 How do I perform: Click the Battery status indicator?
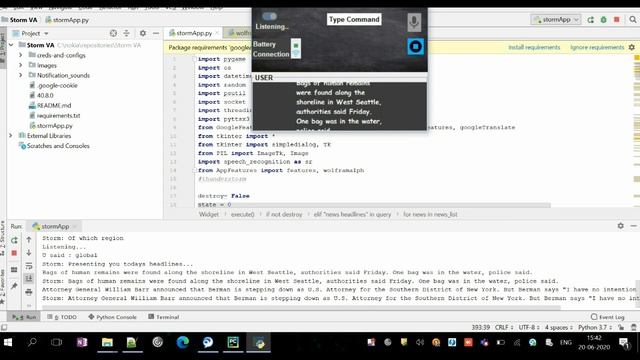click(296, 44)
